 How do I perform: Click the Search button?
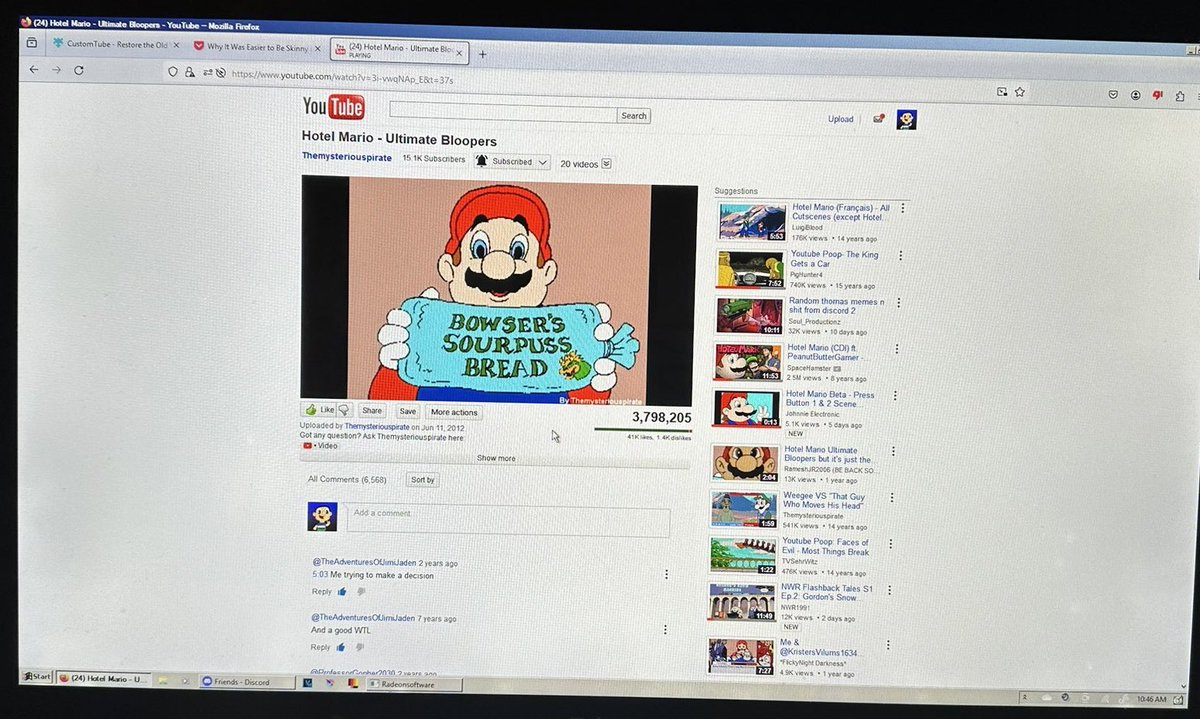tap(634, 116)
